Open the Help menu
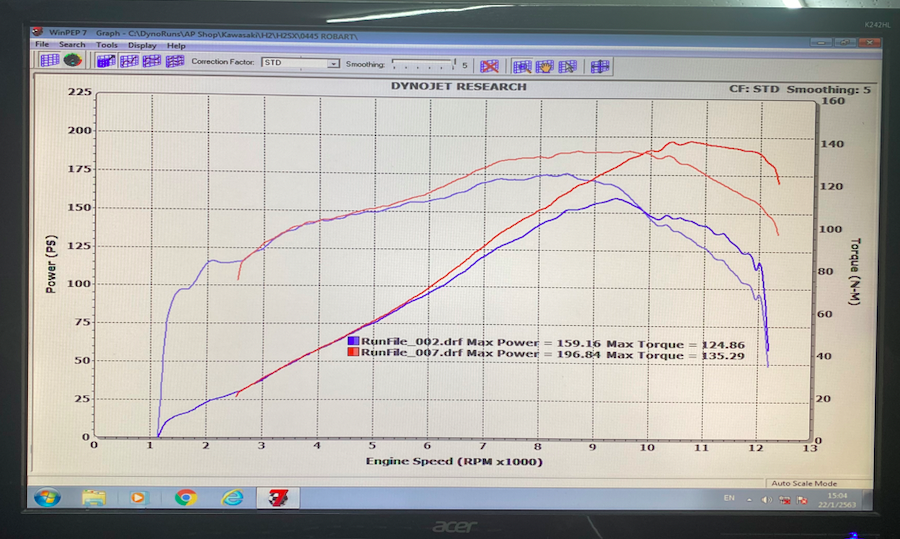900x539 pixels. (176, 45)
